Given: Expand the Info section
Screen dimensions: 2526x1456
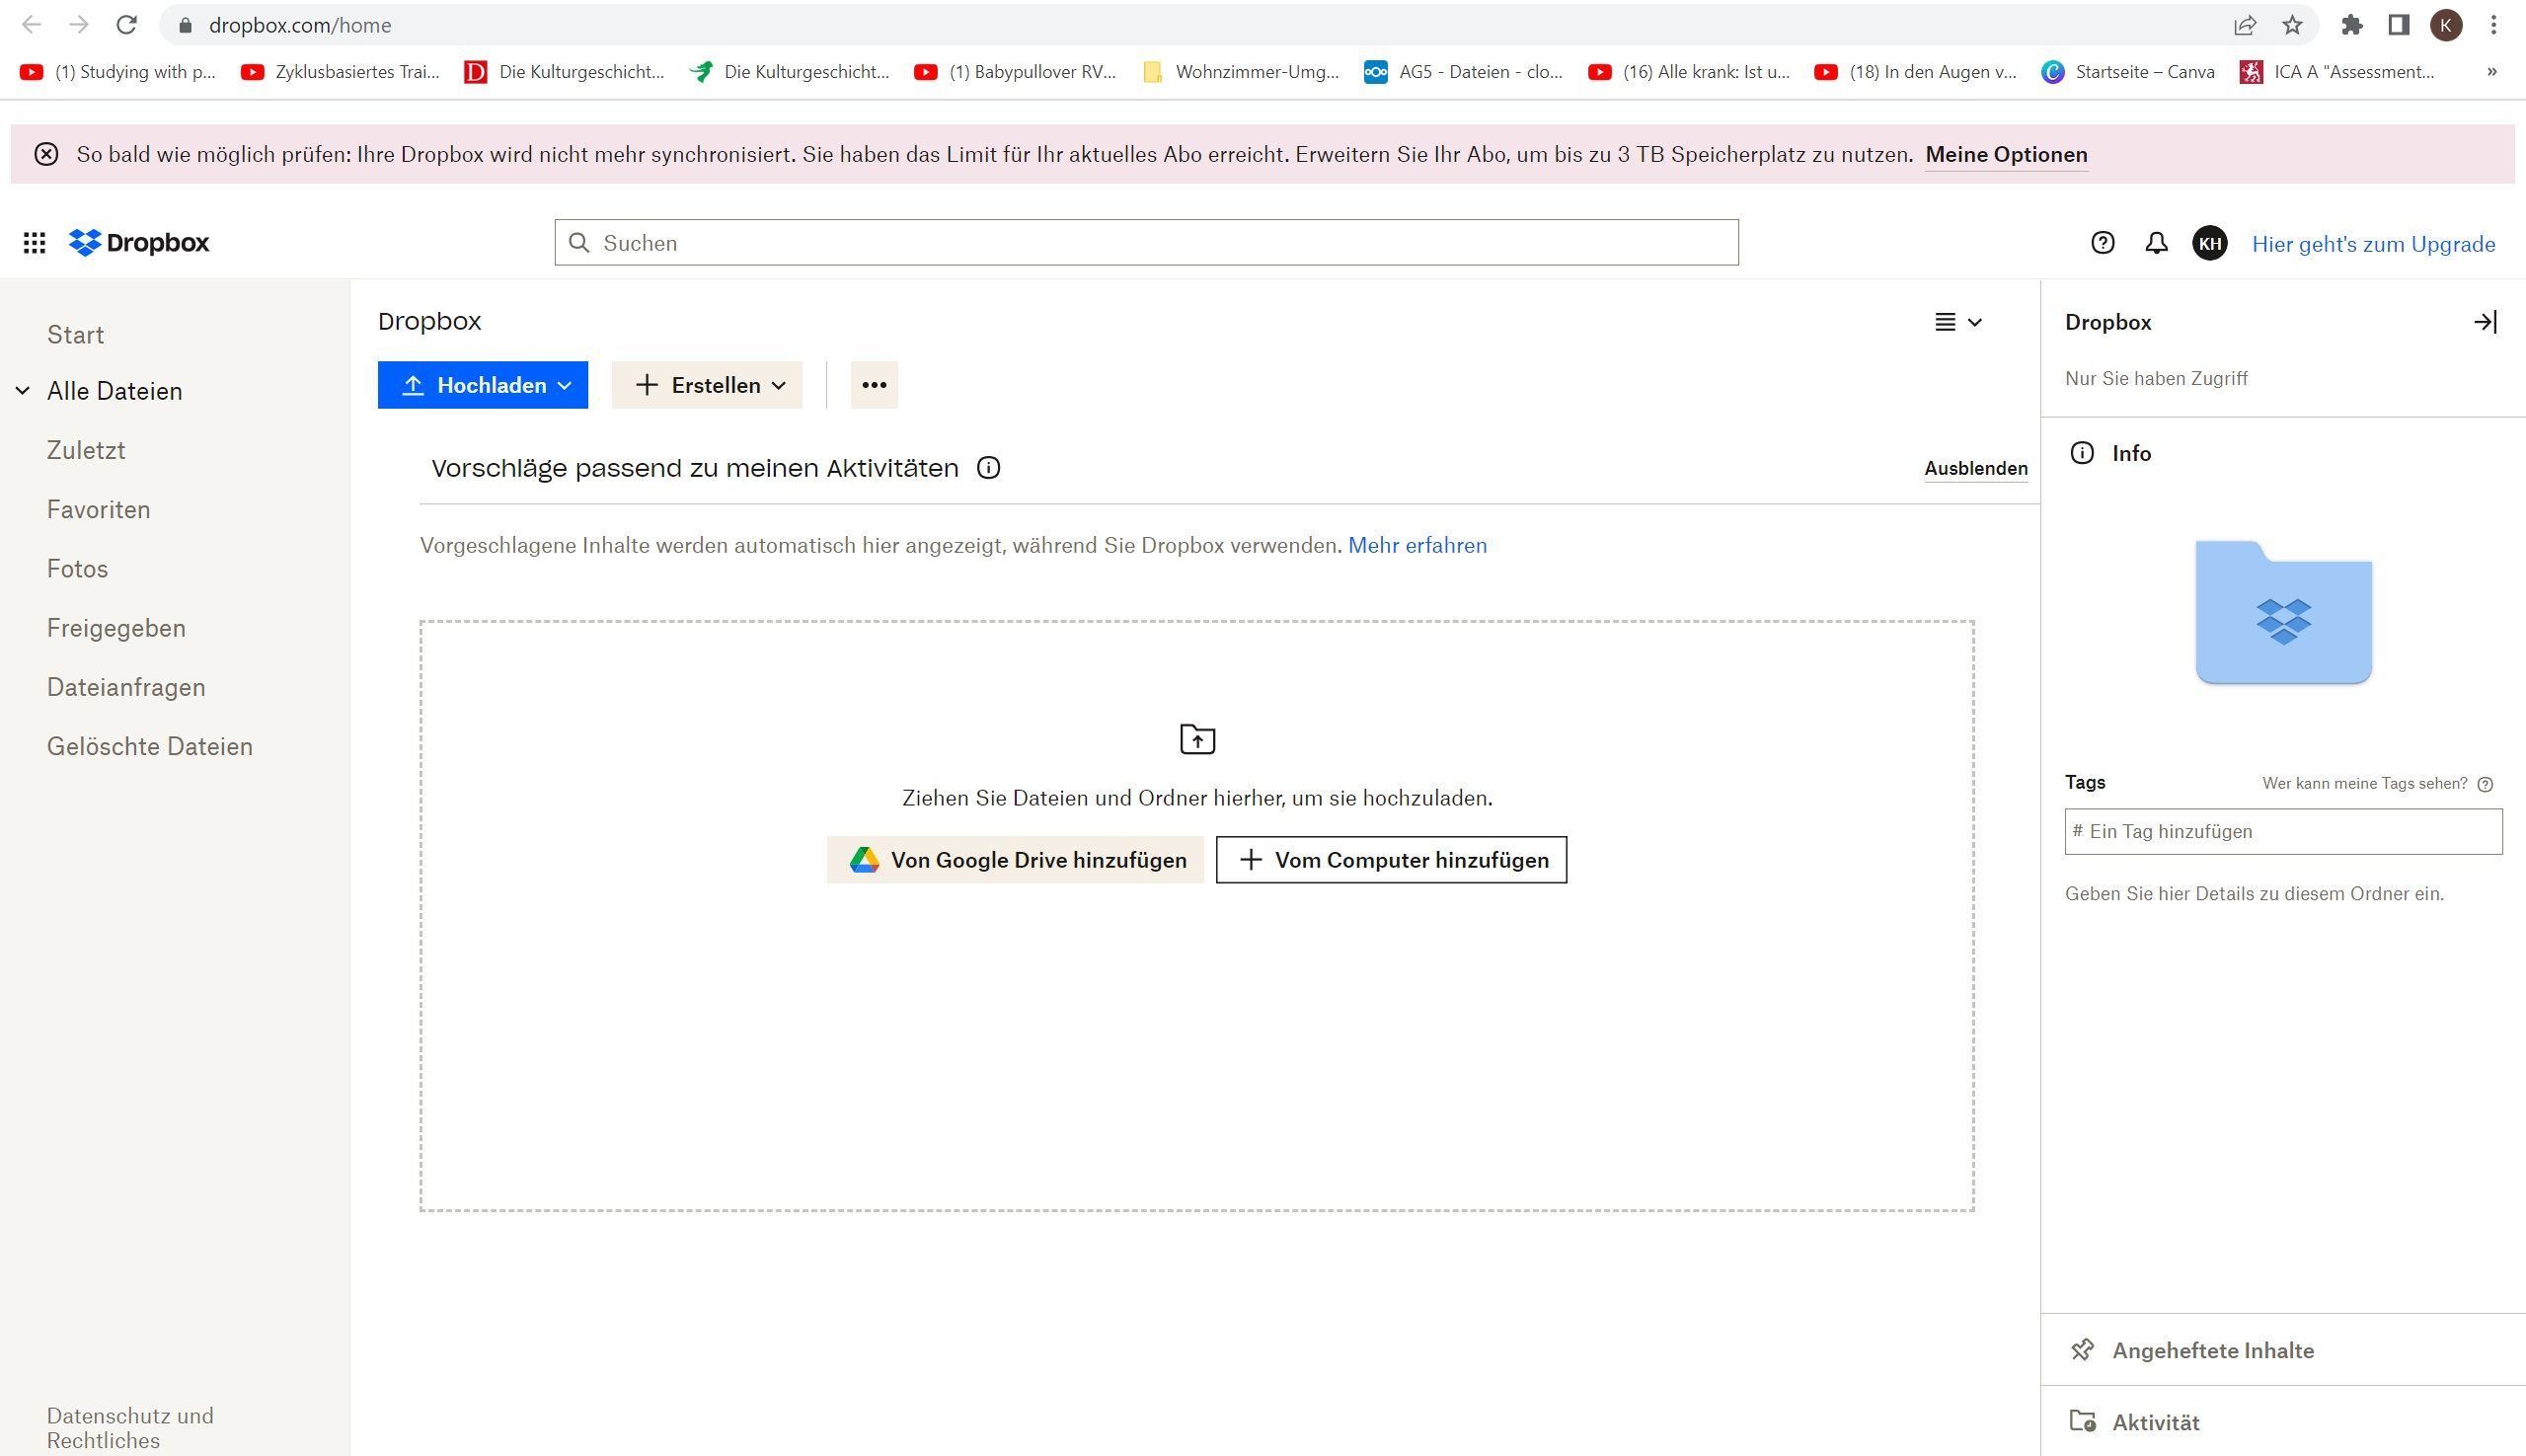Looking at the screenshot, I should click(2131, 454).
